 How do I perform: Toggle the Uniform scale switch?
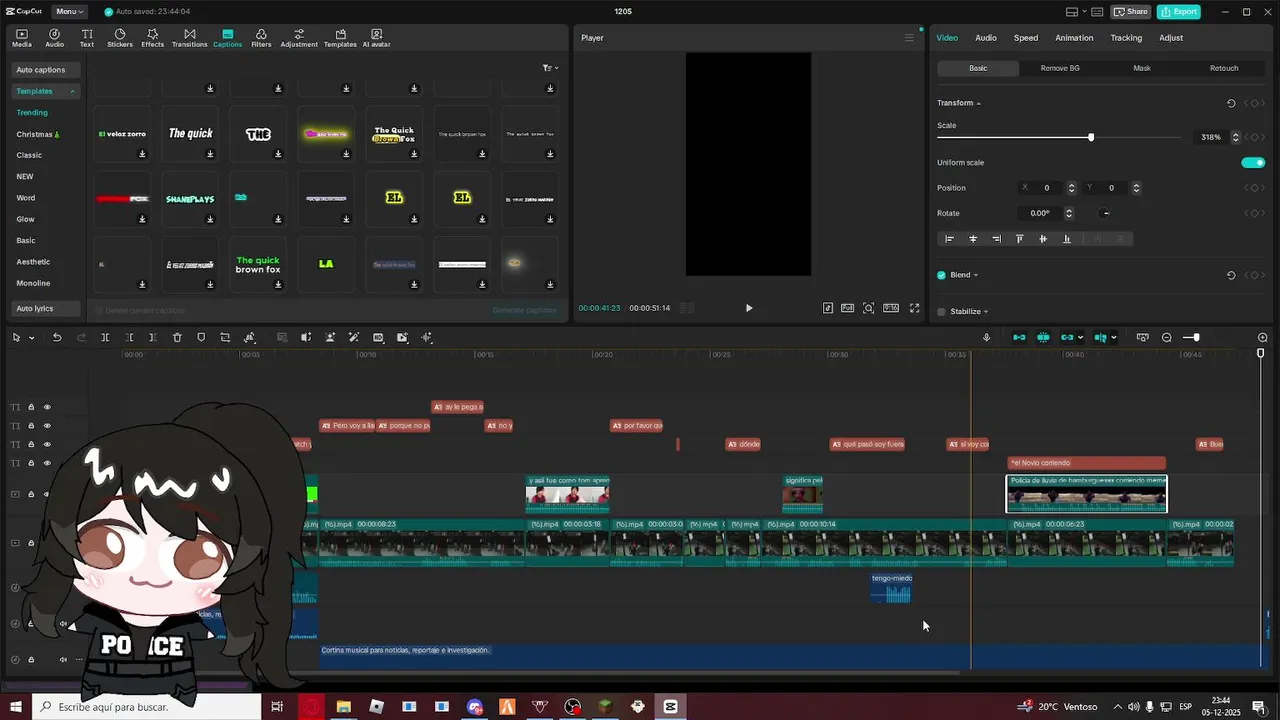click(1253, 162)
